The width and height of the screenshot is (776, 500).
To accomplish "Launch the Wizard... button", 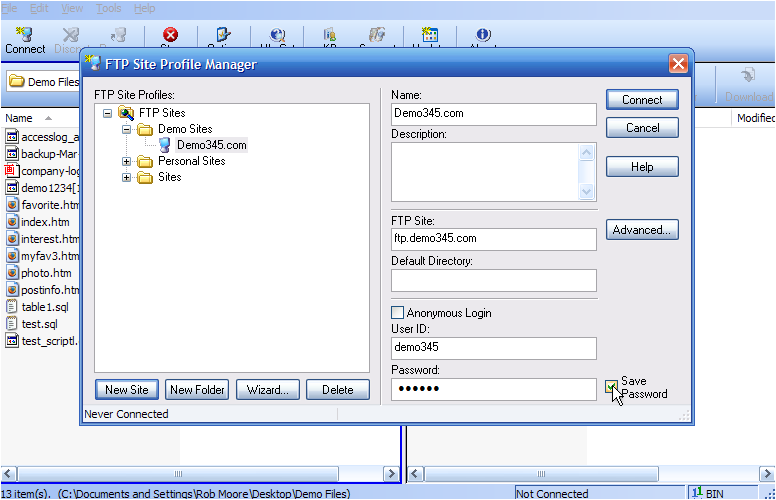I will [268, 390].
